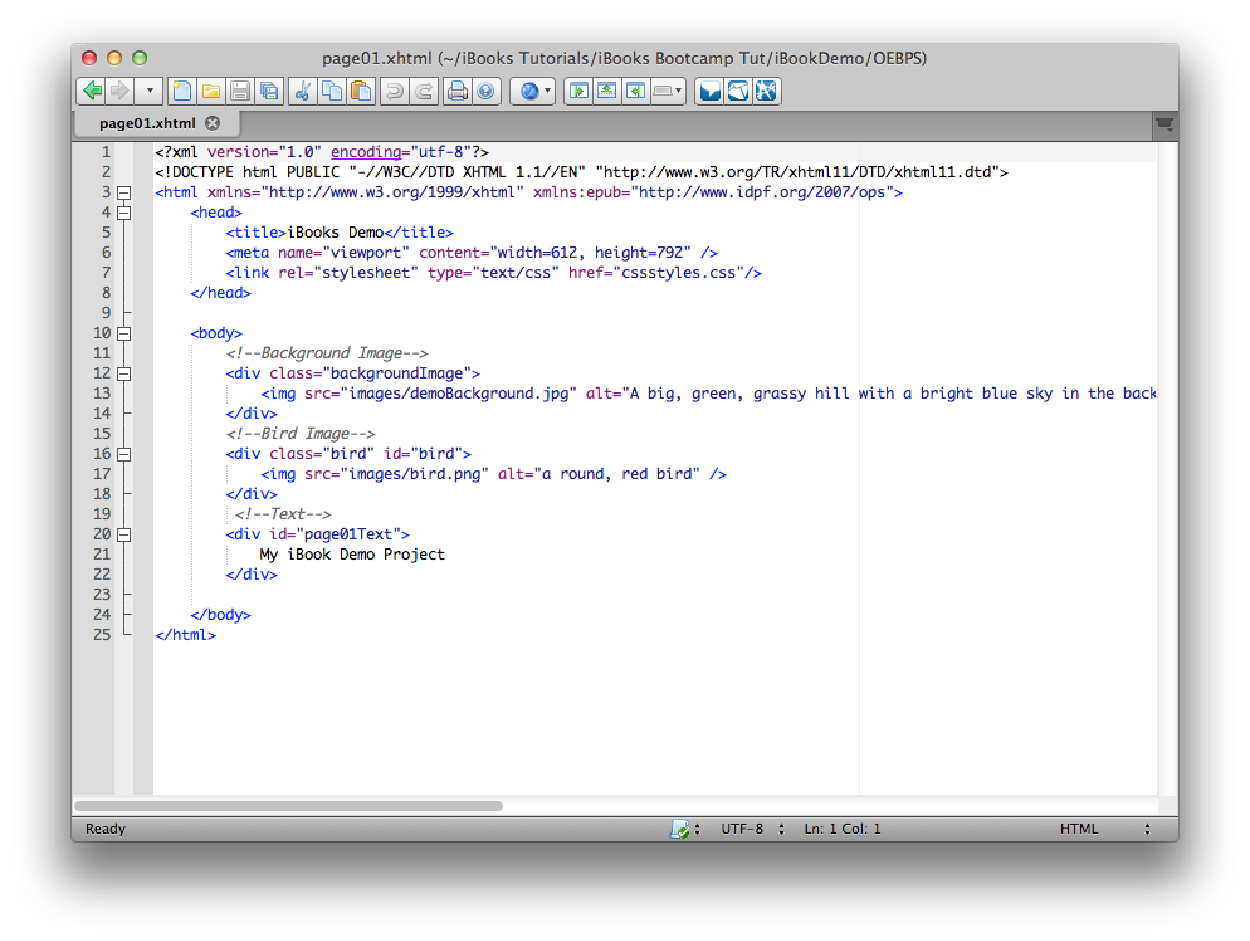This screenshot has width=1250, height=941.
Task: Click the blue globe-sphere icon before the last toolbar icon
Action: (738, 91)
